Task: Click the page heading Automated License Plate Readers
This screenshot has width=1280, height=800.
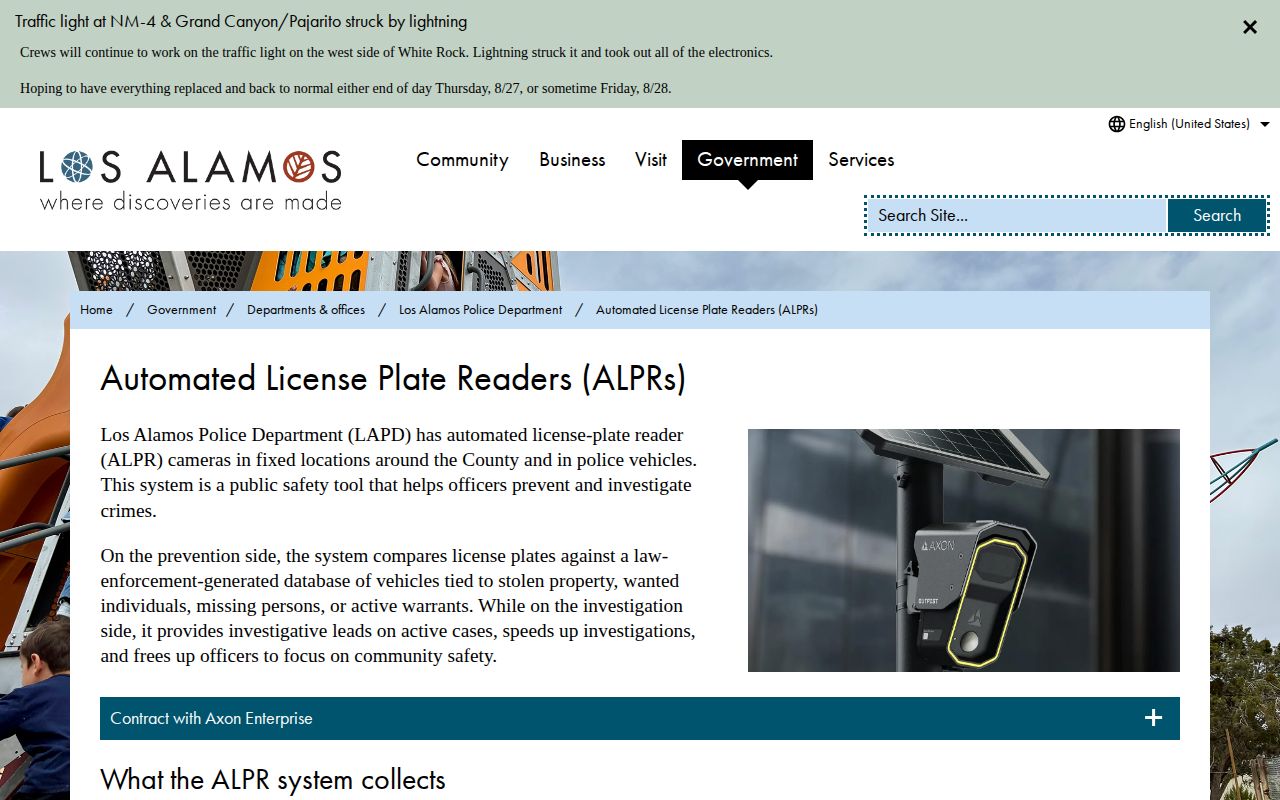Action: 393,379
